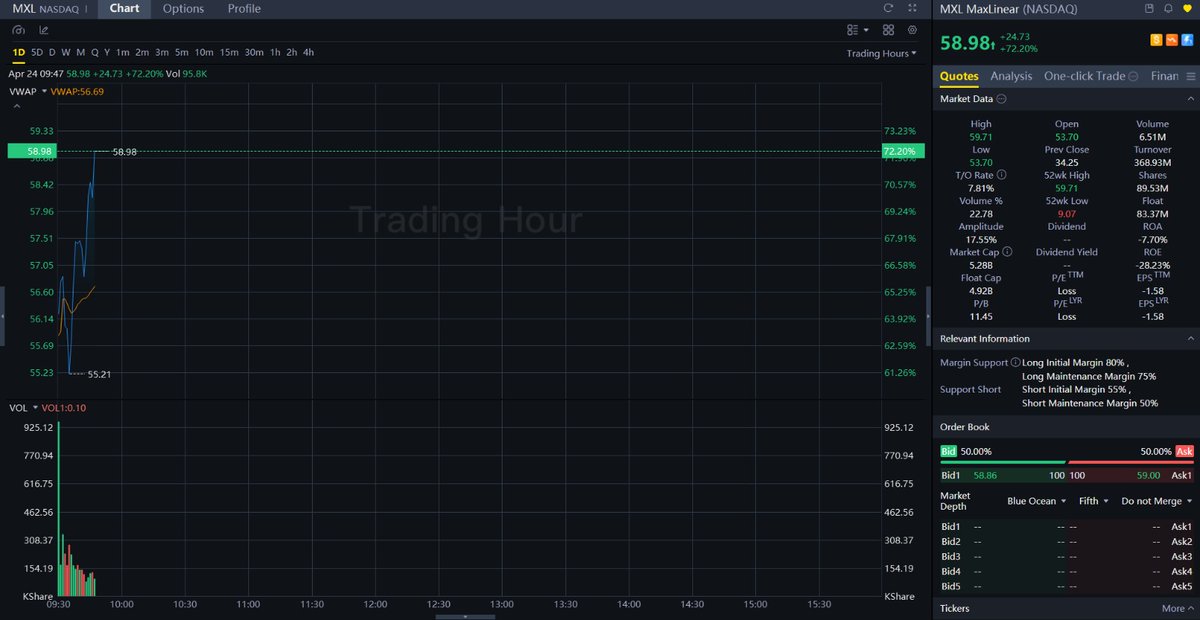Image resolution: width=1200 pixels, height=620 pixels.
Task: Switch to the Options tab
Action: tap(183, 8)
